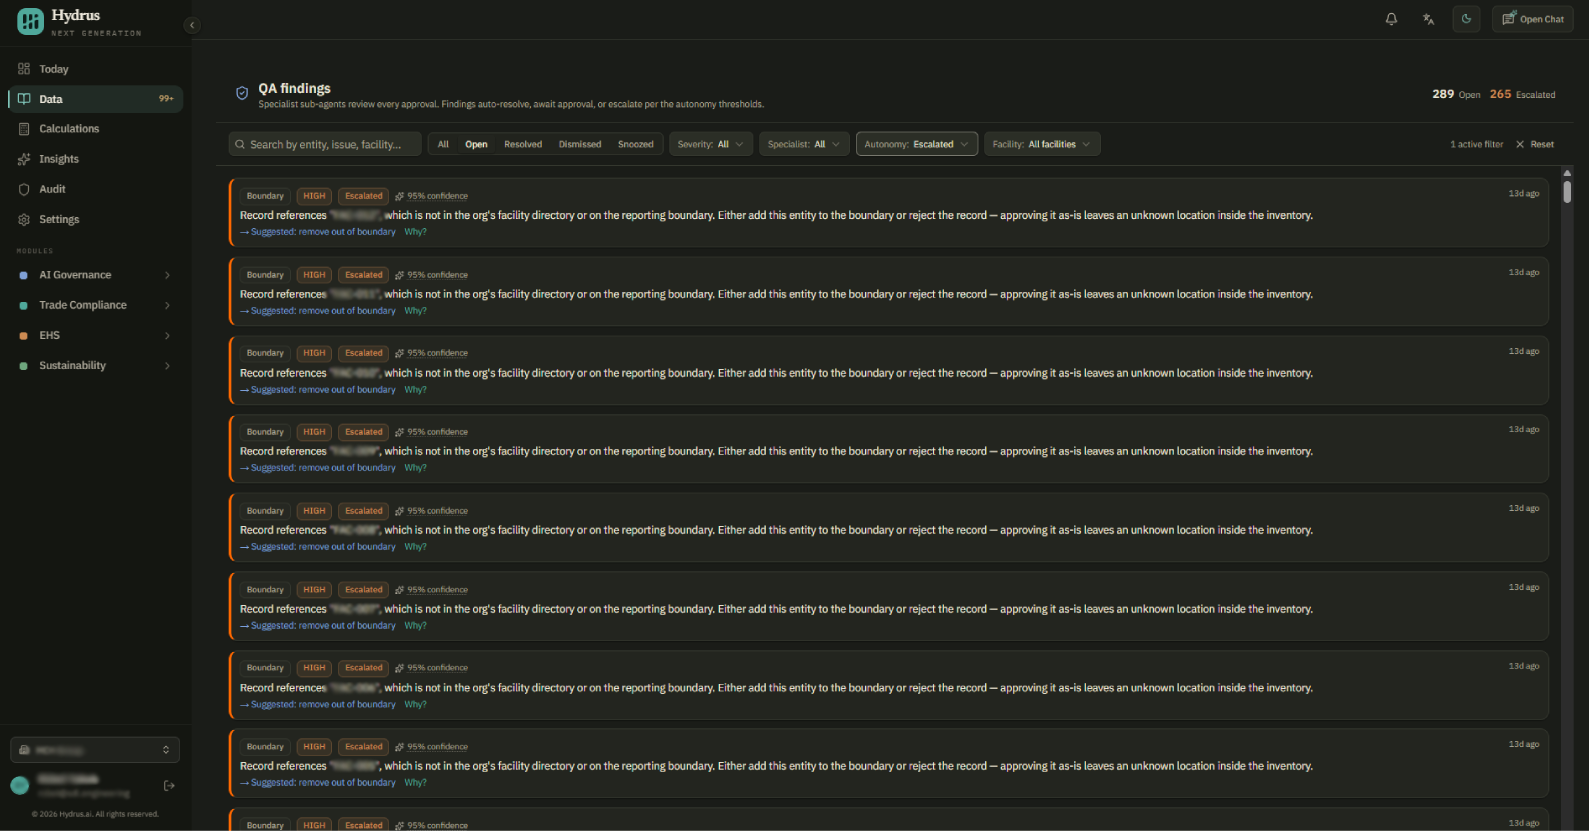Click the '1 active filter' label
Viewport: 1589px width, 833px height.
(x=1477, y=144)
